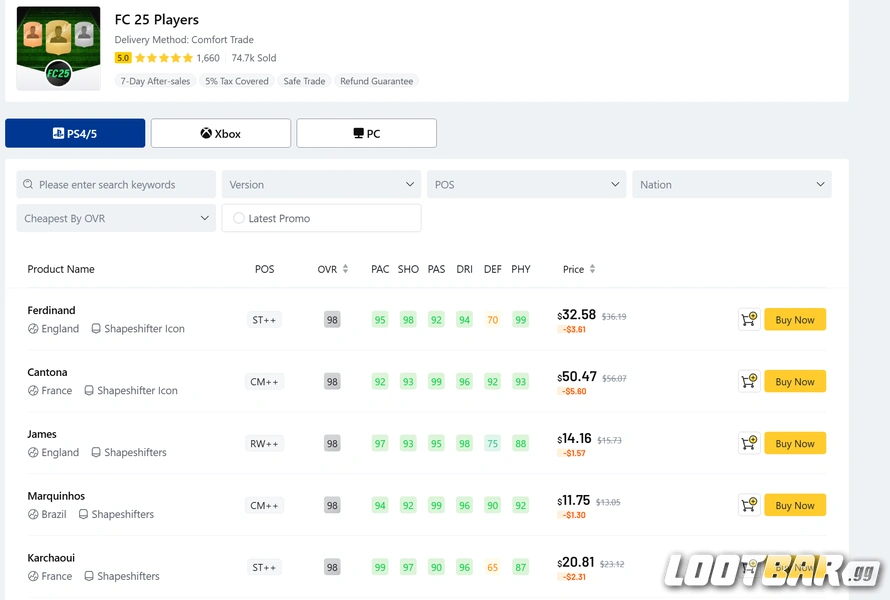
Task: Click the Xbox logo icon
Action: 206,133
